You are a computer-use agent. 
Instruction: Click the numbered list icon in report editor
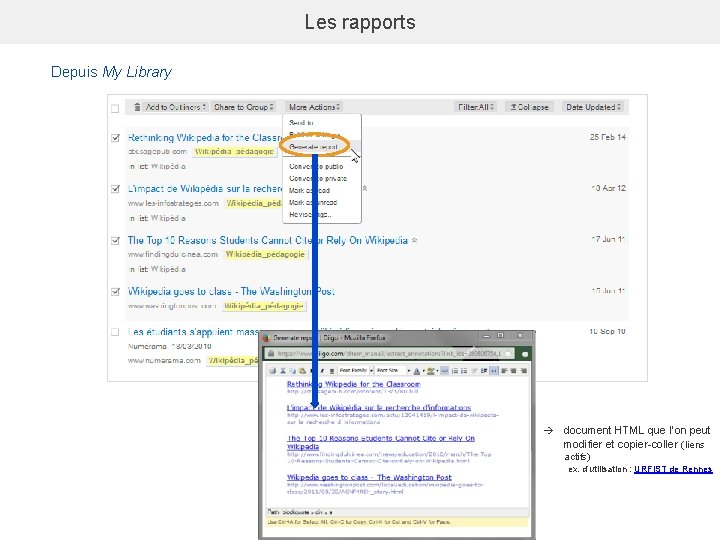pyautogui.click(x=455, y=371)
